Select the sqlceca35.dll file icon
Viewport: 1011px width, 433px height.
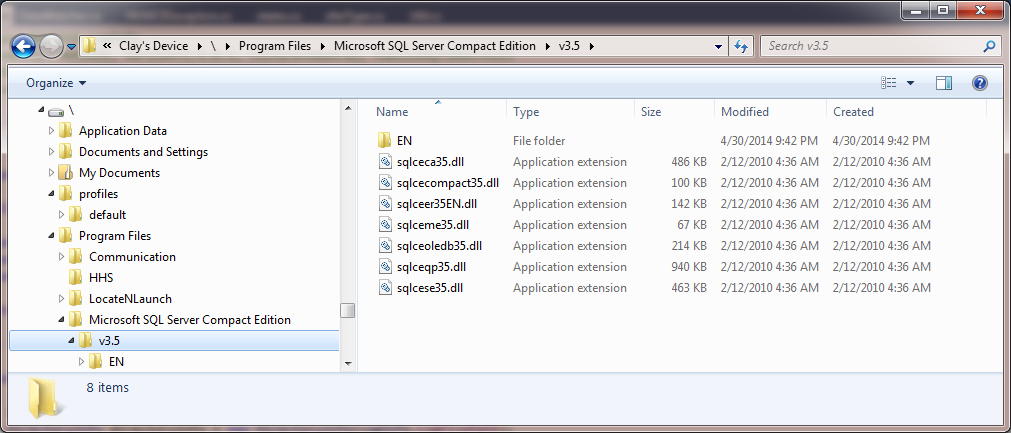pos(385,162)
